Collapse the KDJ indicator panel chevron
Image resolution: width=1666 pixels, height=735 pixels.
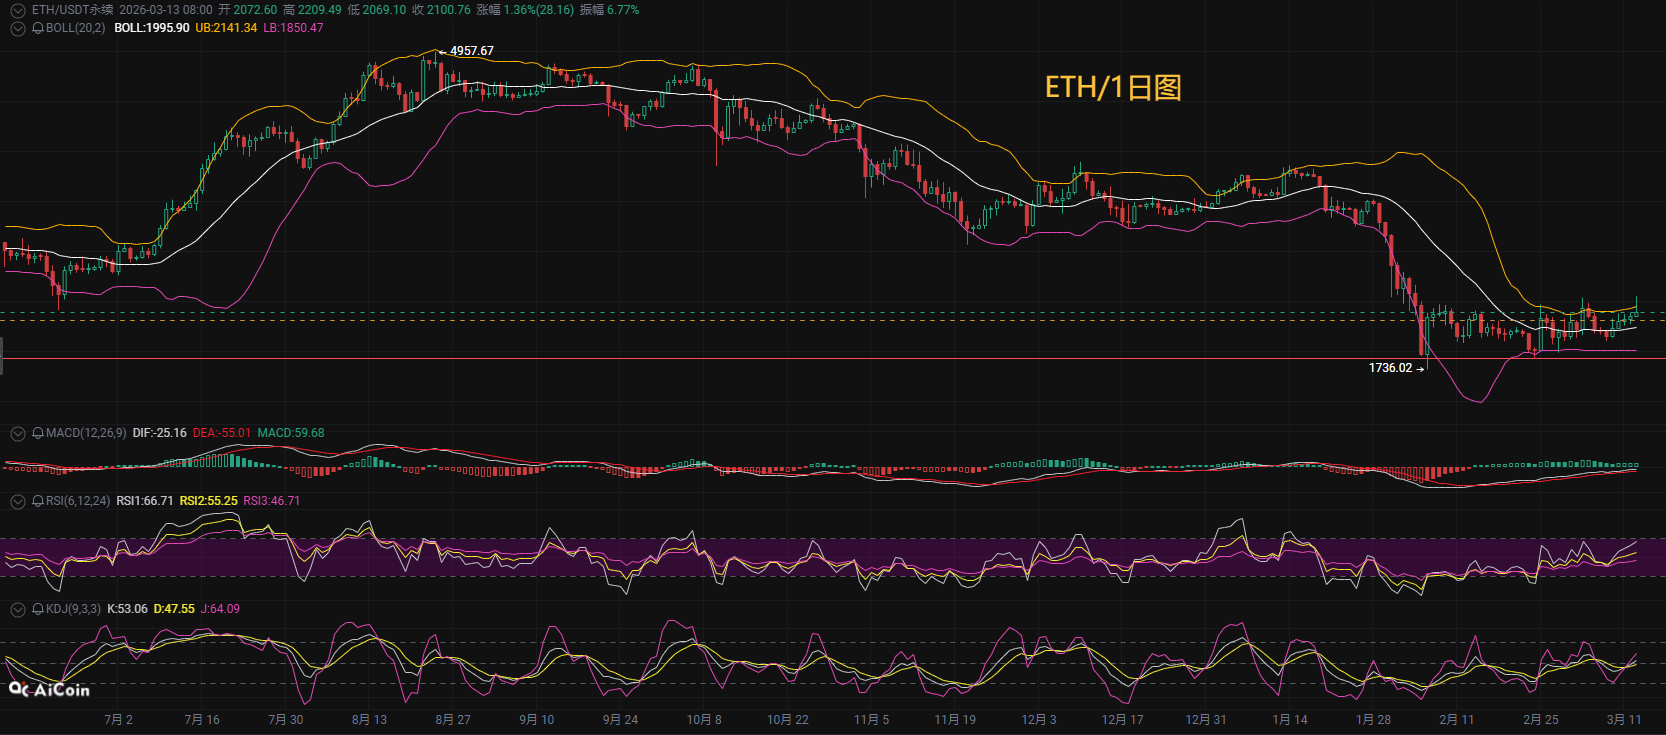click(17, 610)
